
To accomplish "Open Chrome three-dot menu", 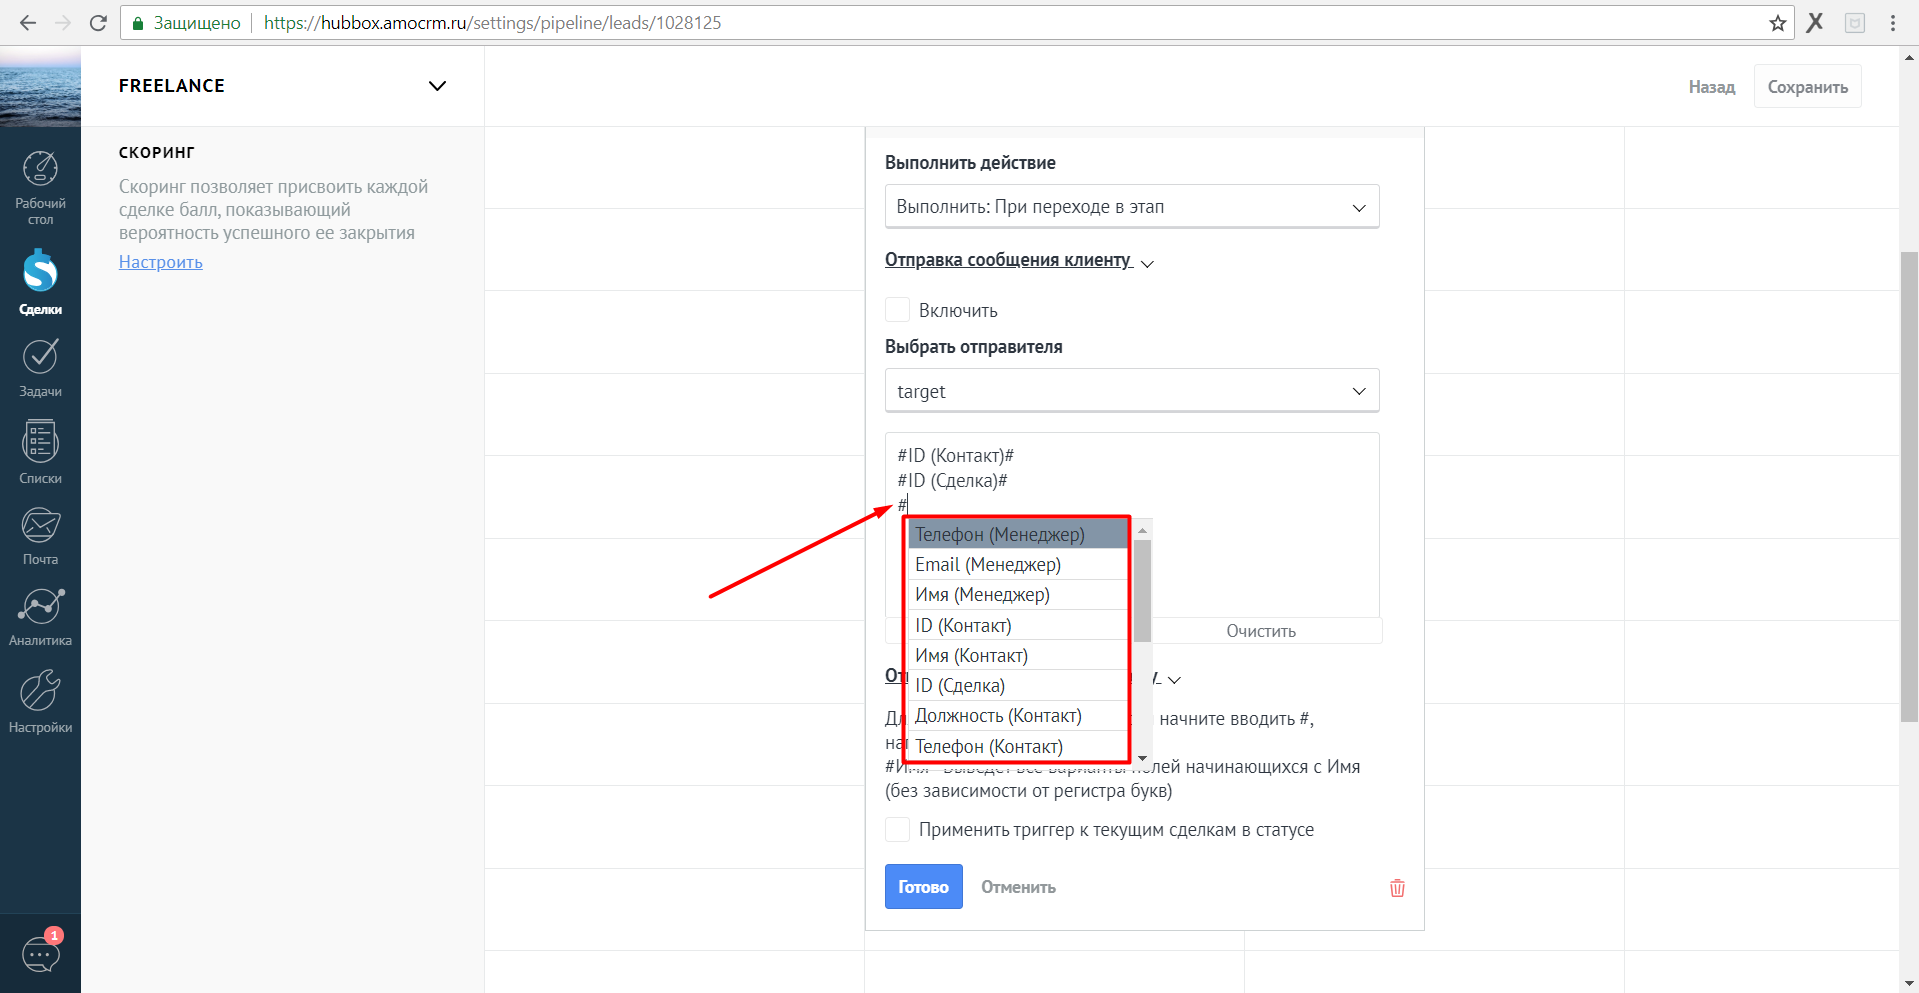I will pyautogui.click(x=1893, y=23).
